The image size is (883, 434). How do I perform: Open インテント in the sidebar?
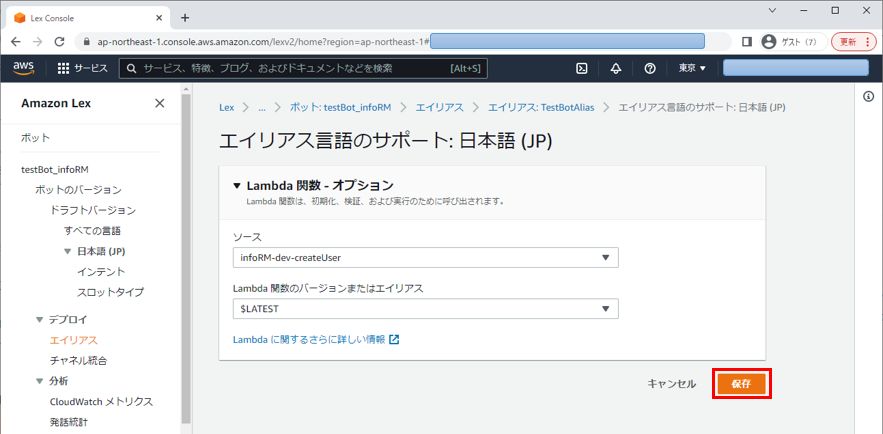101,272
